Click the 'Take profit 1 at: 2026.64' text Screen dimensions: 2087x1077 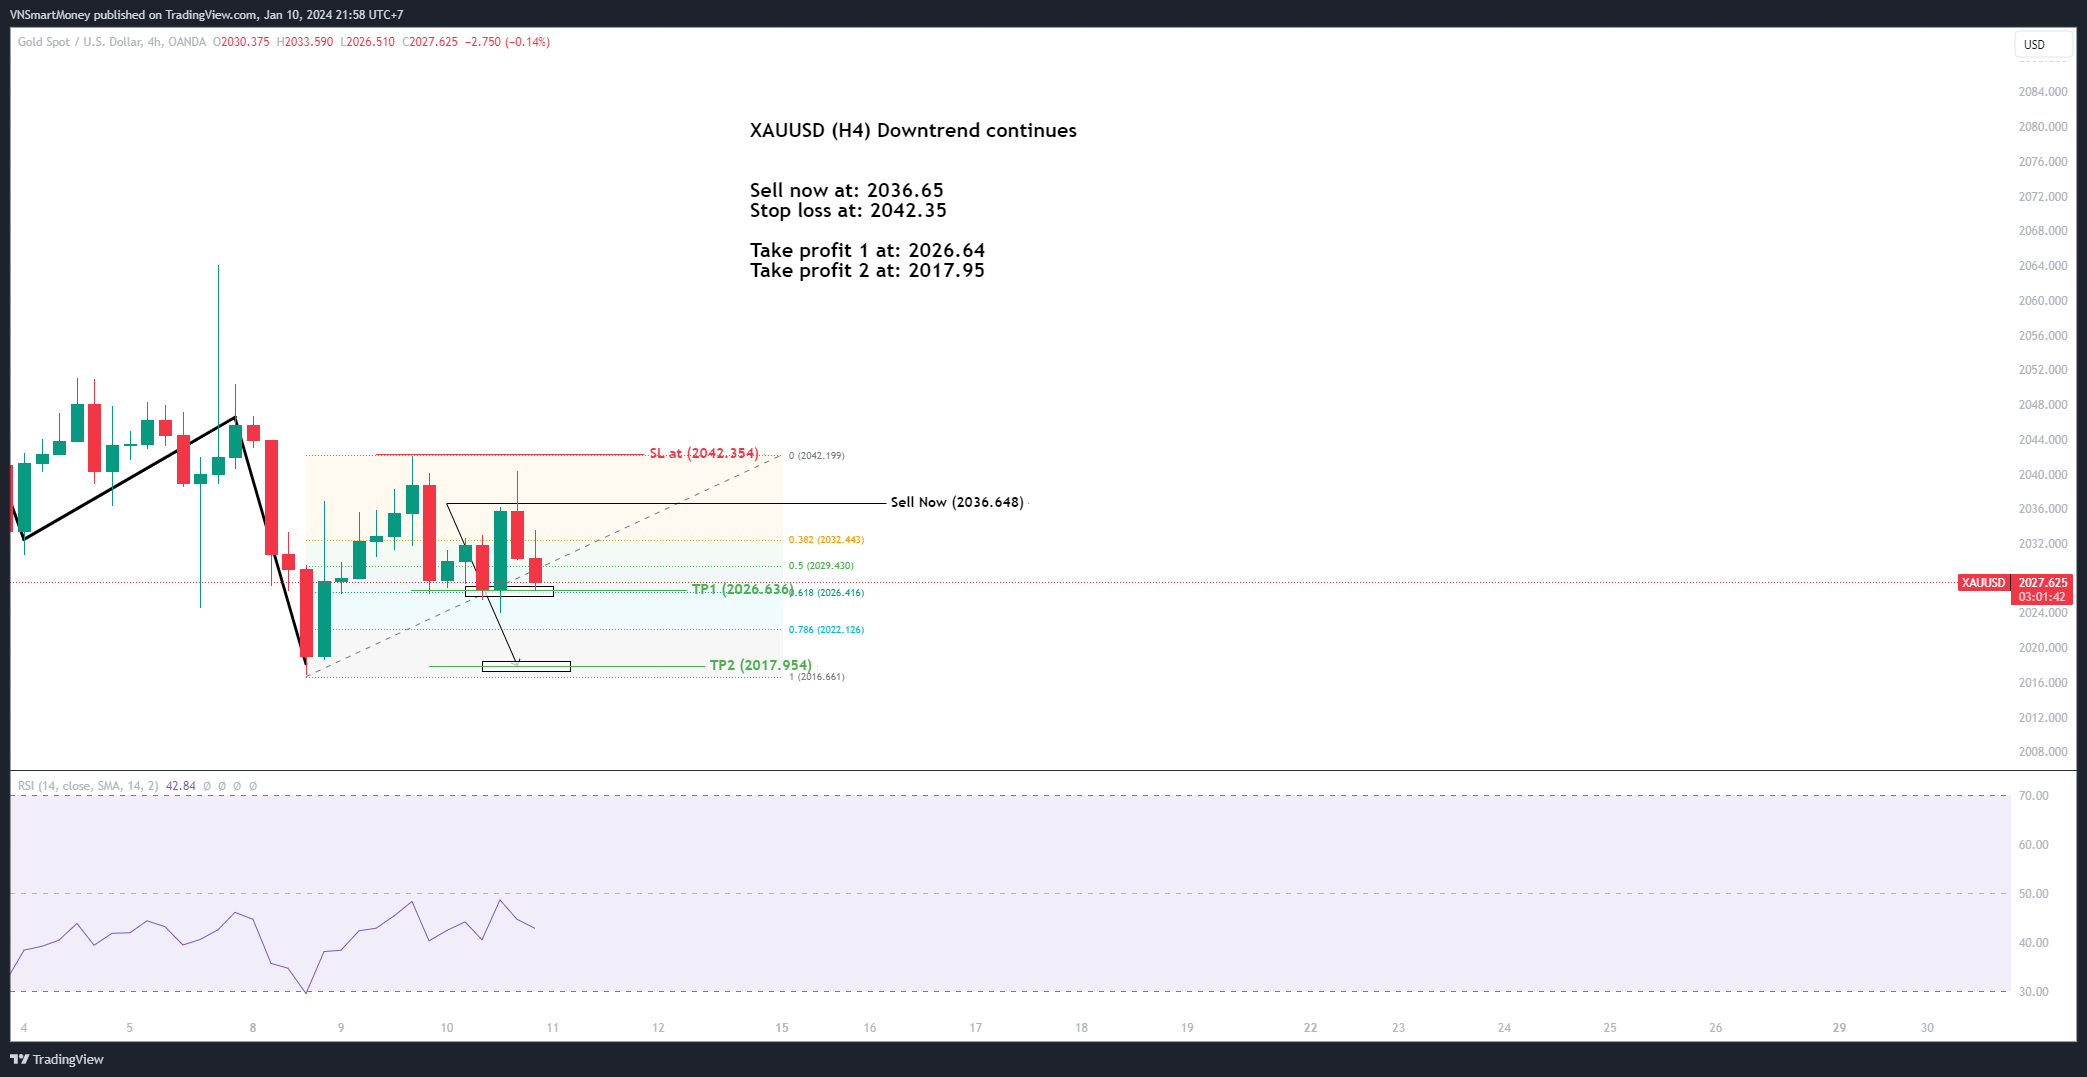[868, 250]
